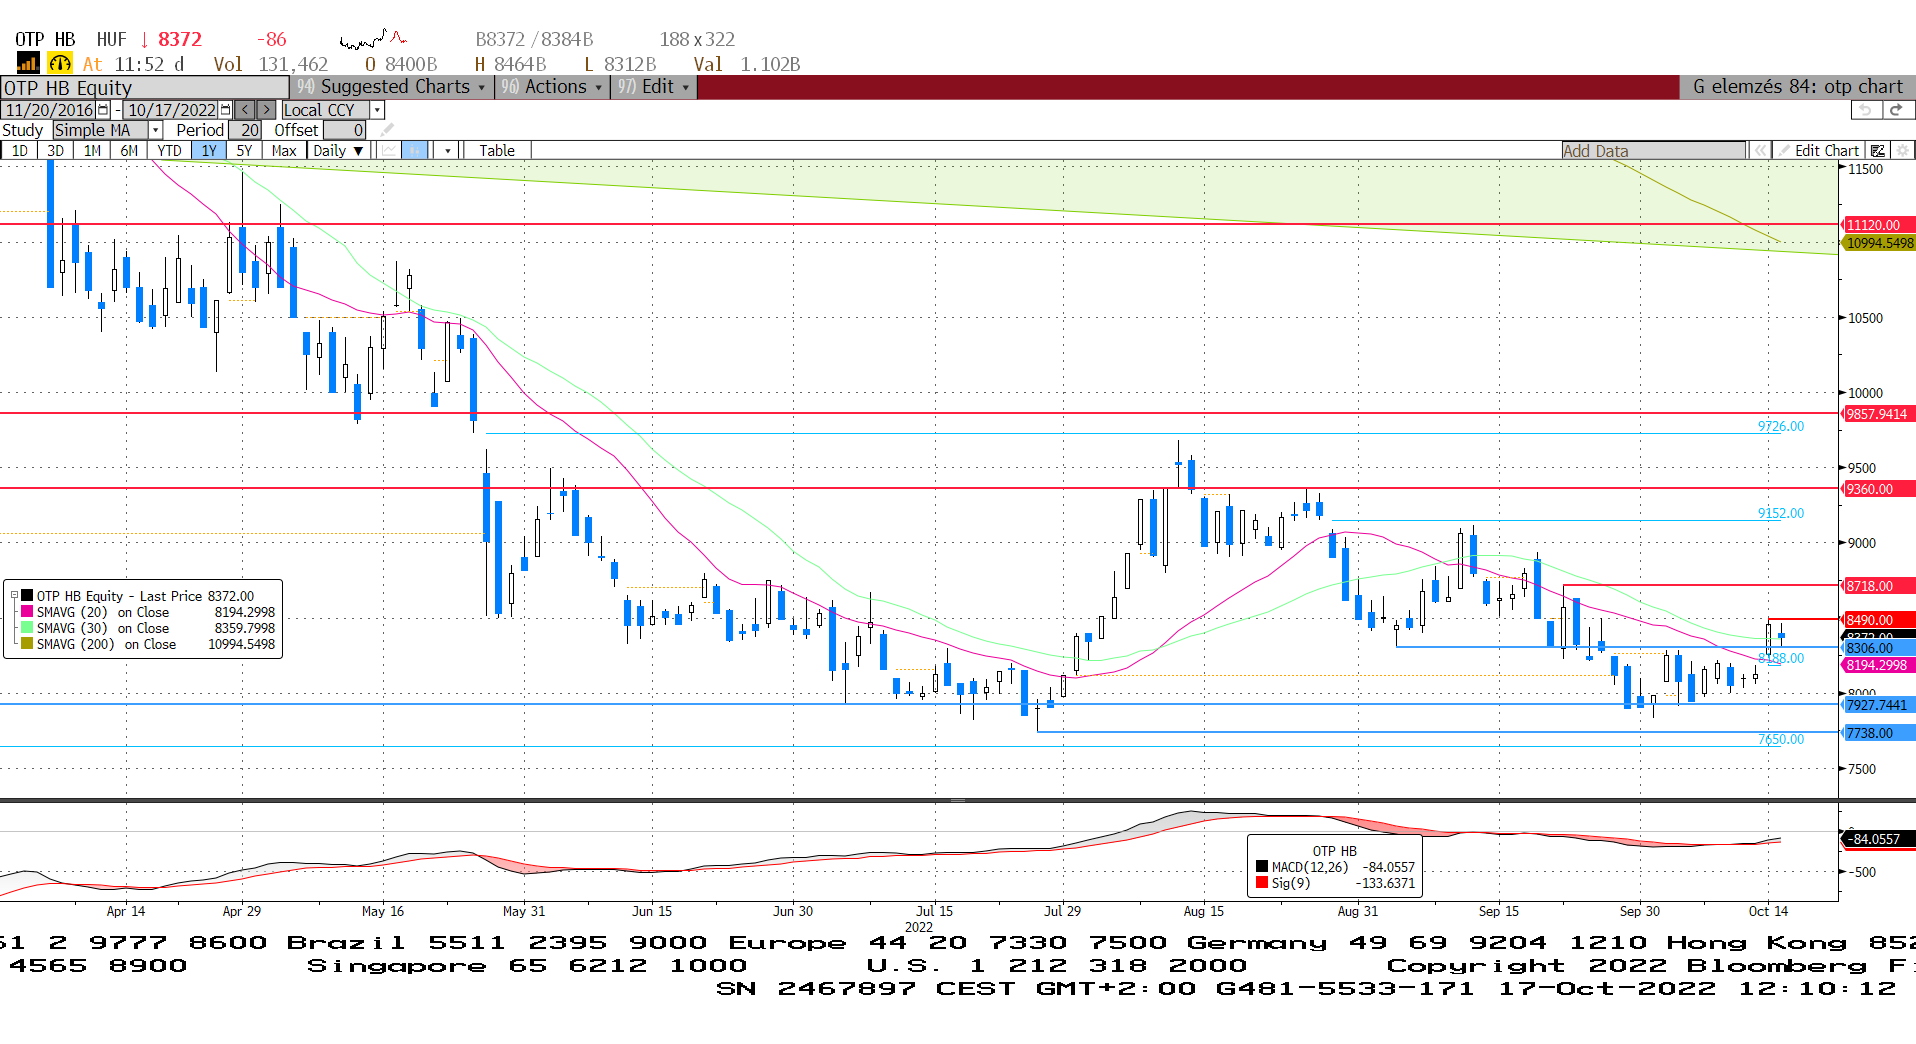Image resolution: width=1916 pixels, height=1044 pixels.
Task: Click the 7738.00 blue price level label
Action: point(1879,733)
